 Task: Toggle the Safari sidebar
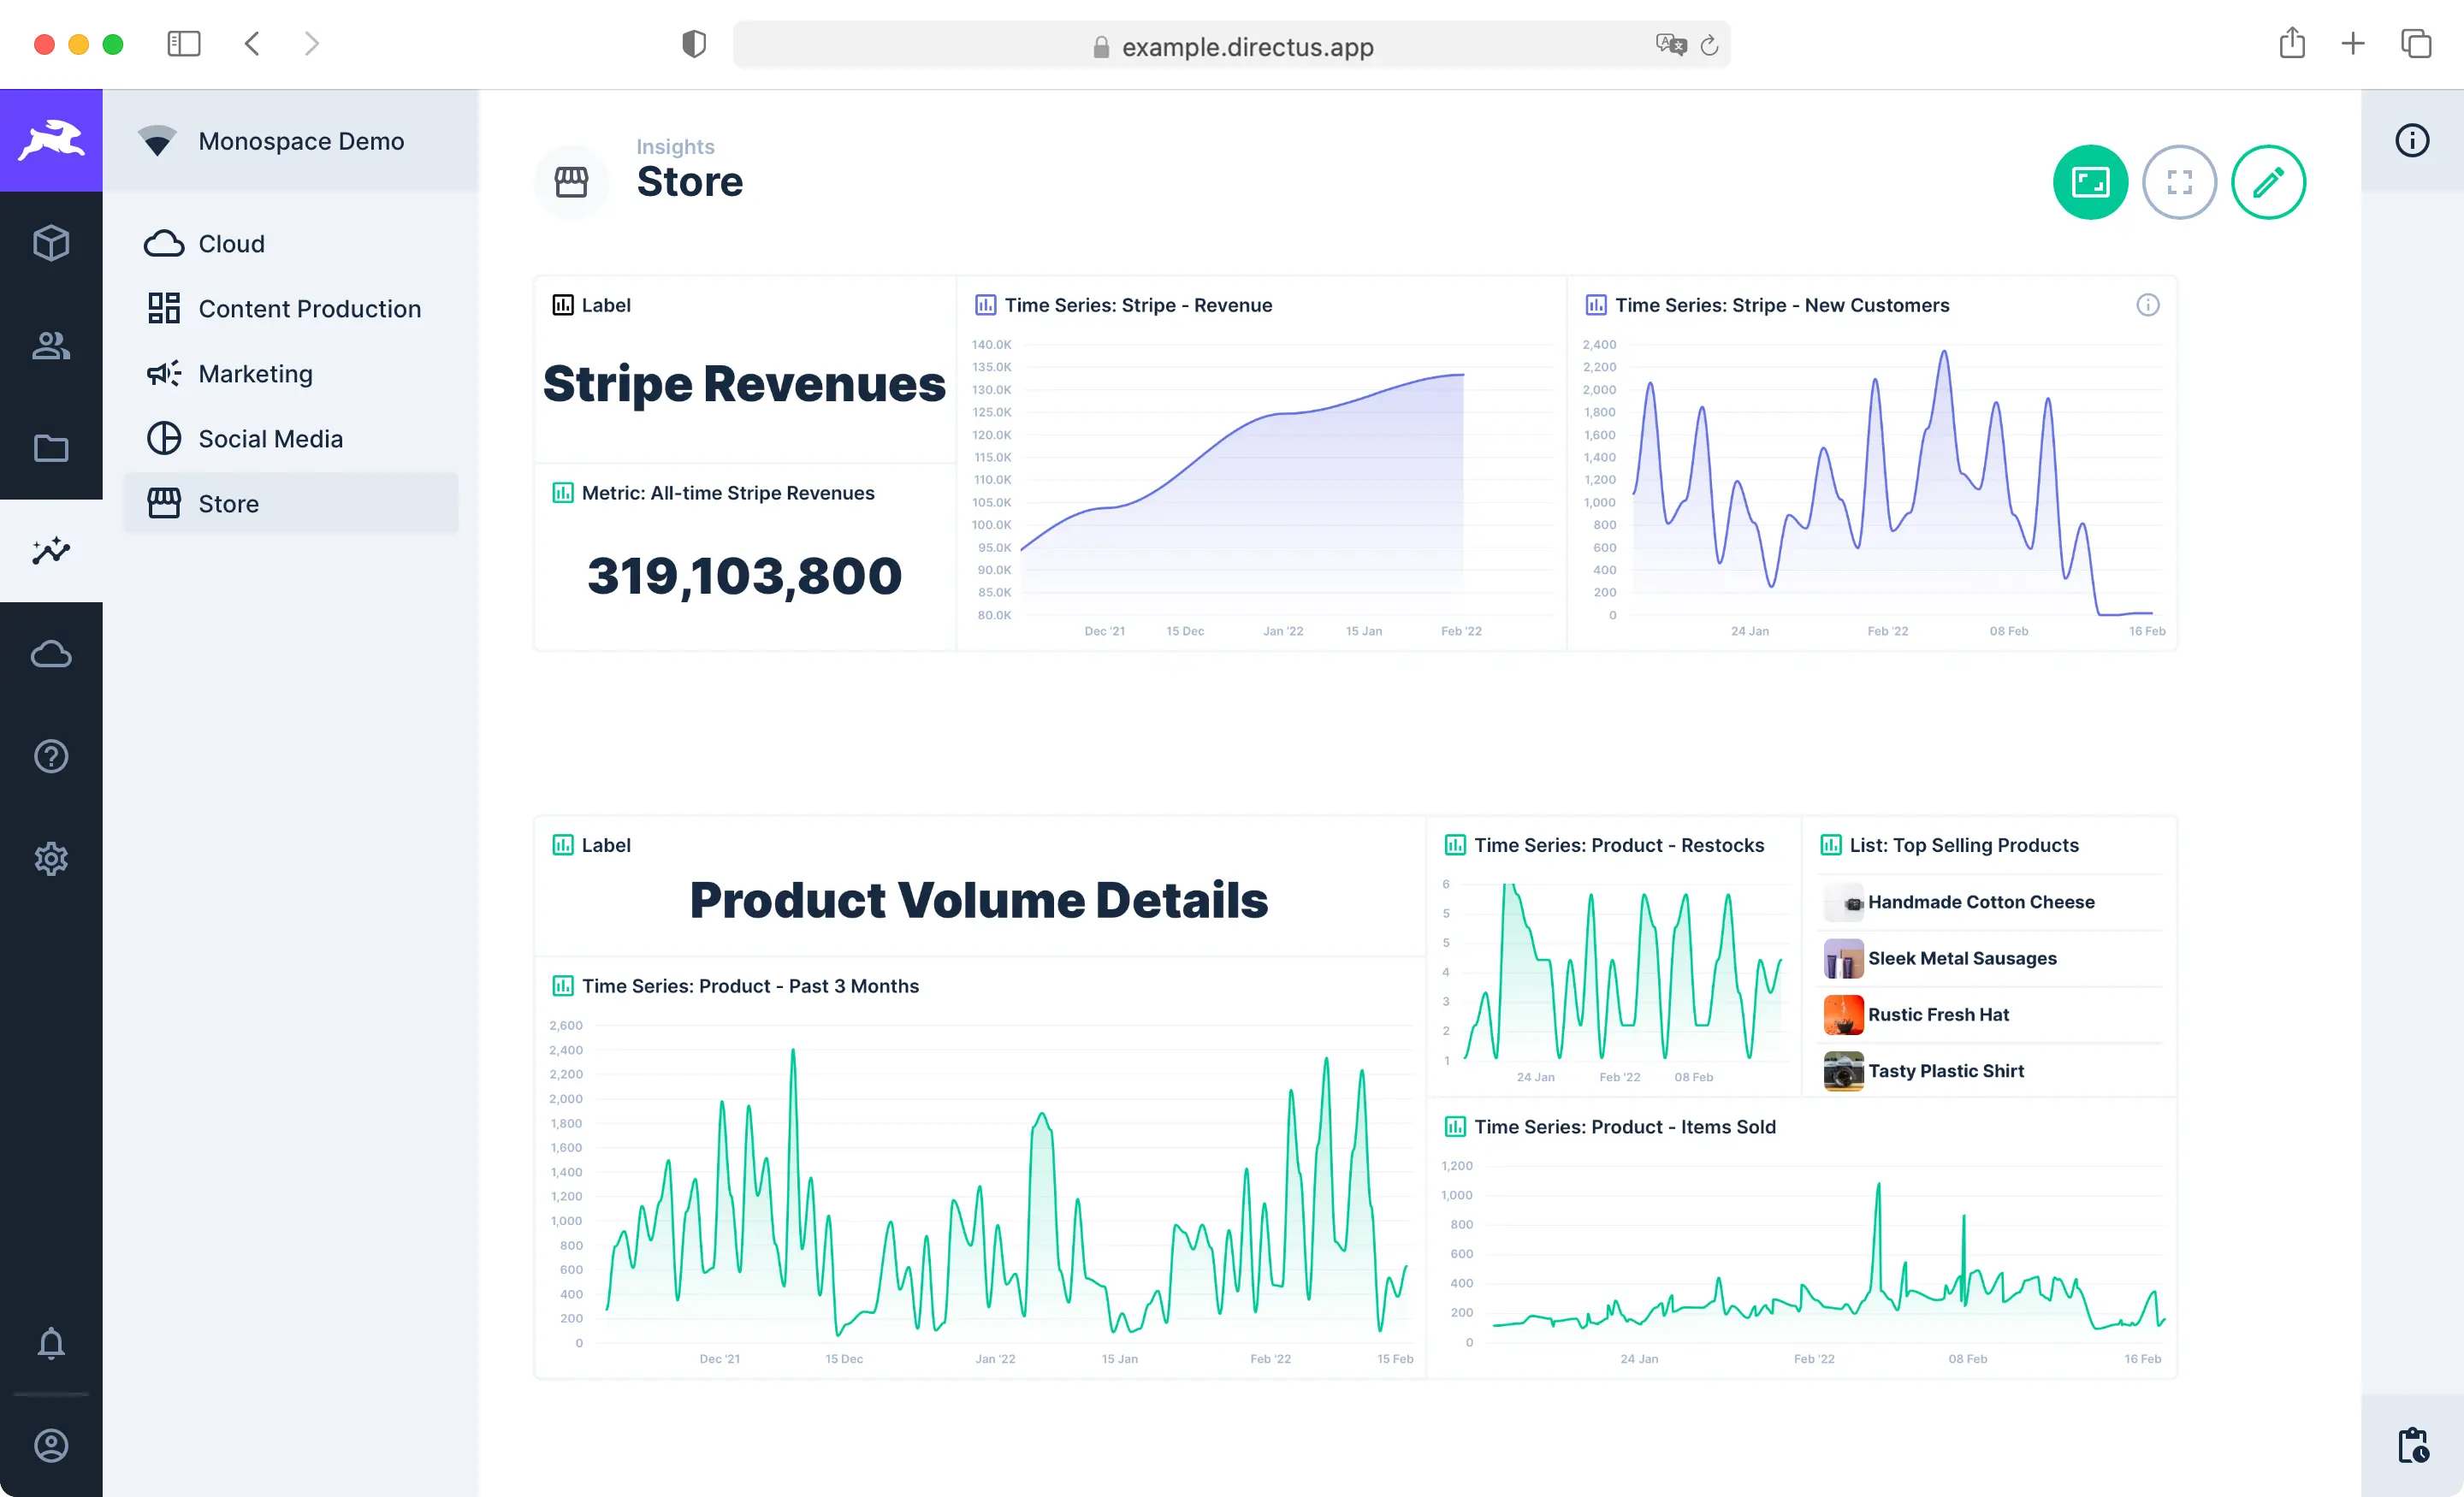(184, 43)
